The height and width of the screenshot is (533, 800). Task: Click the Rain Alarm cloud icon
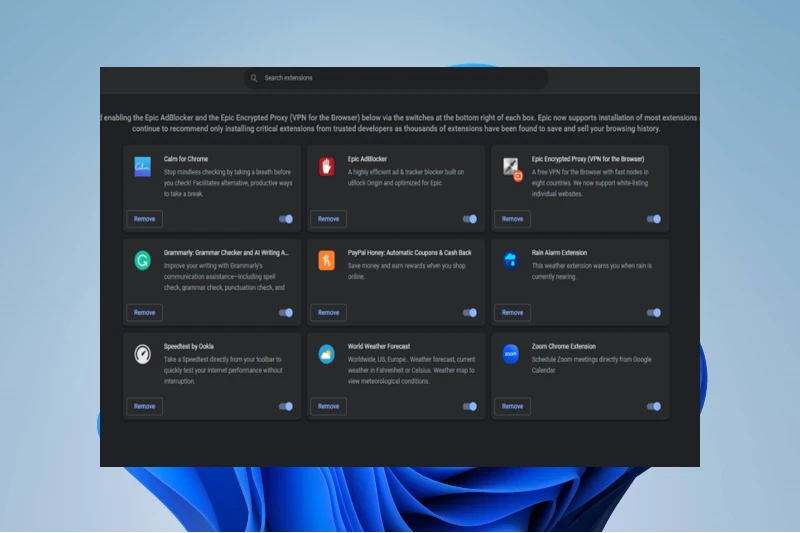click(x=510, y=260)
